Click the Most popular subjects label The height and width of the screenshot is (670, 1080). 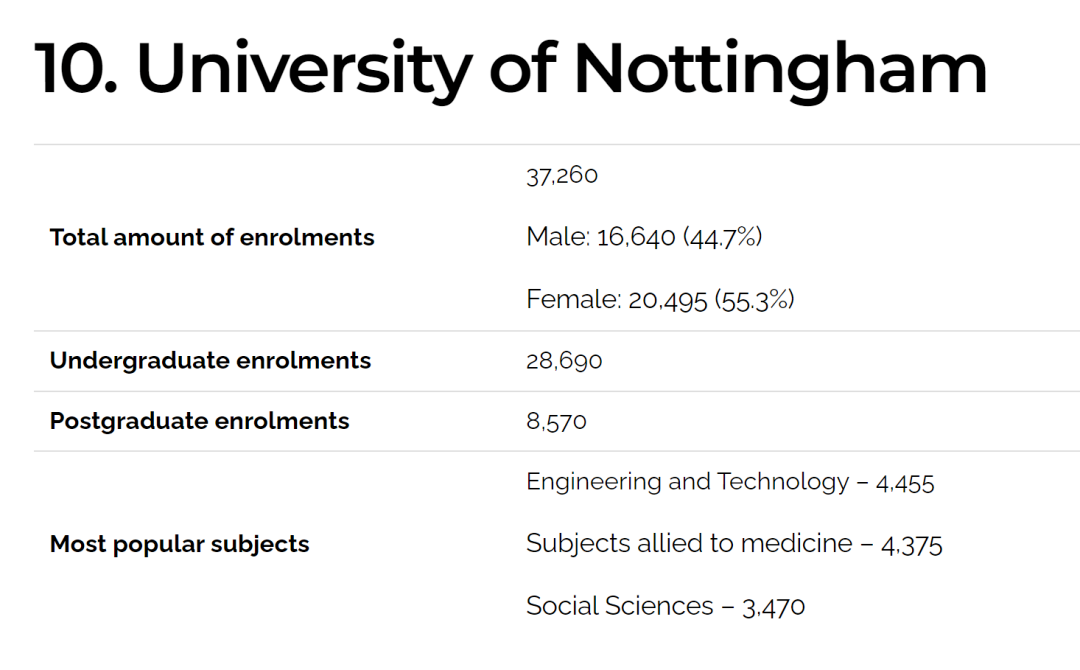pos(180,545)
